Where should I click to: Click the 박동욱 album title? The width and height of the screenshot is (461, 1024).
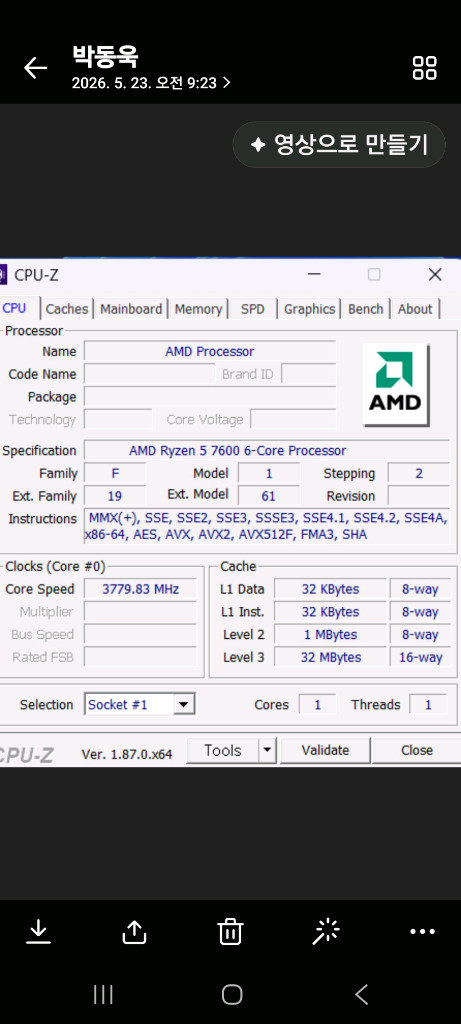105,56
